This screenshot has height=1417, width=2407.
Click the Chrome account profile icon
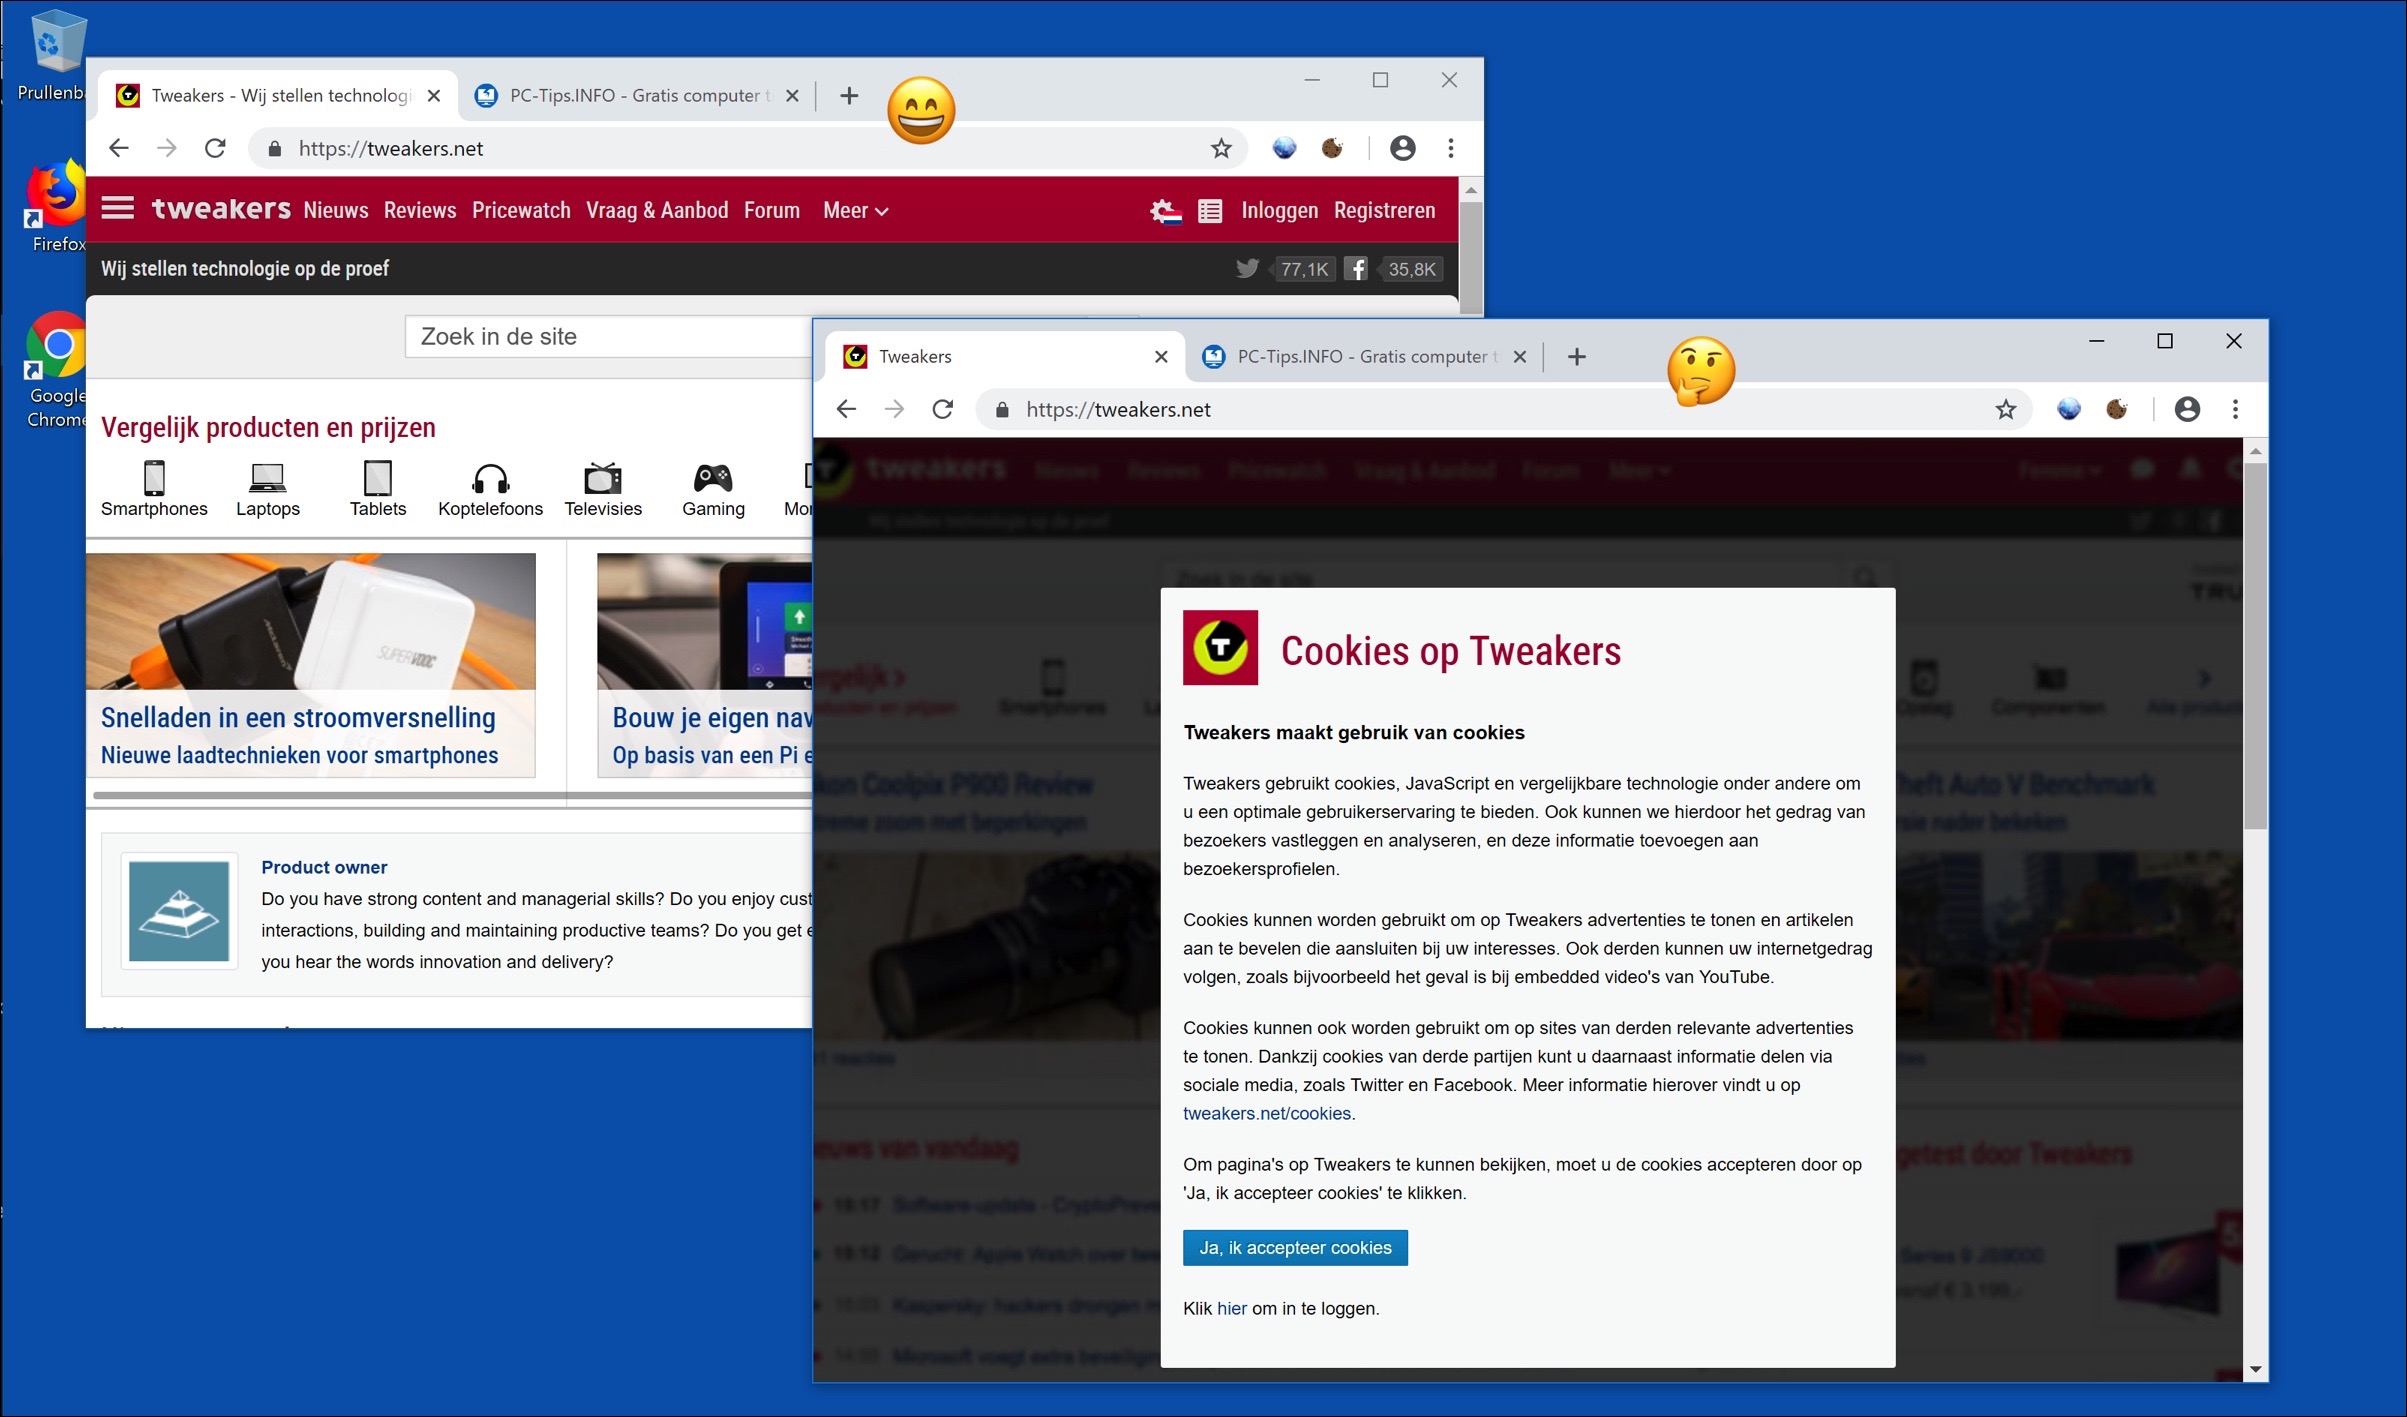[x=2188, y=410]
